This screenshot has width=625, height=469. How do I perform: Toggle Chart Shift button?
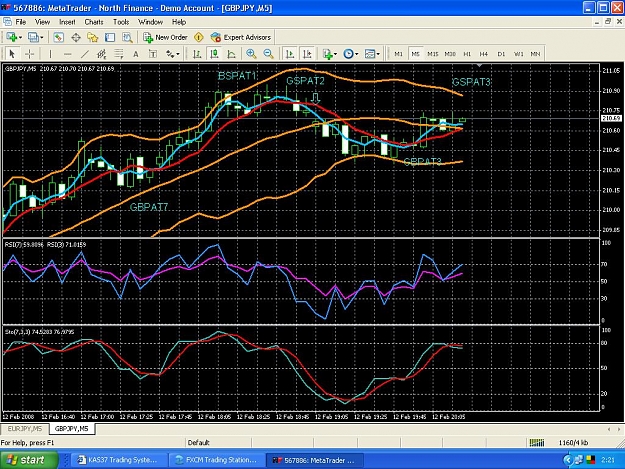pyautogui.click(x=307, y=53)
